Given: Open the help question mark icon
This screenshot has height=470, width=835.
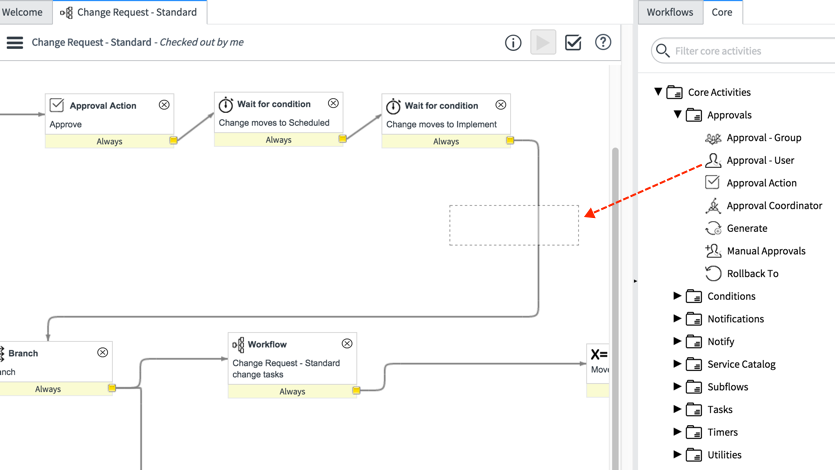Looking at the screenshot, I should [603, 42].
